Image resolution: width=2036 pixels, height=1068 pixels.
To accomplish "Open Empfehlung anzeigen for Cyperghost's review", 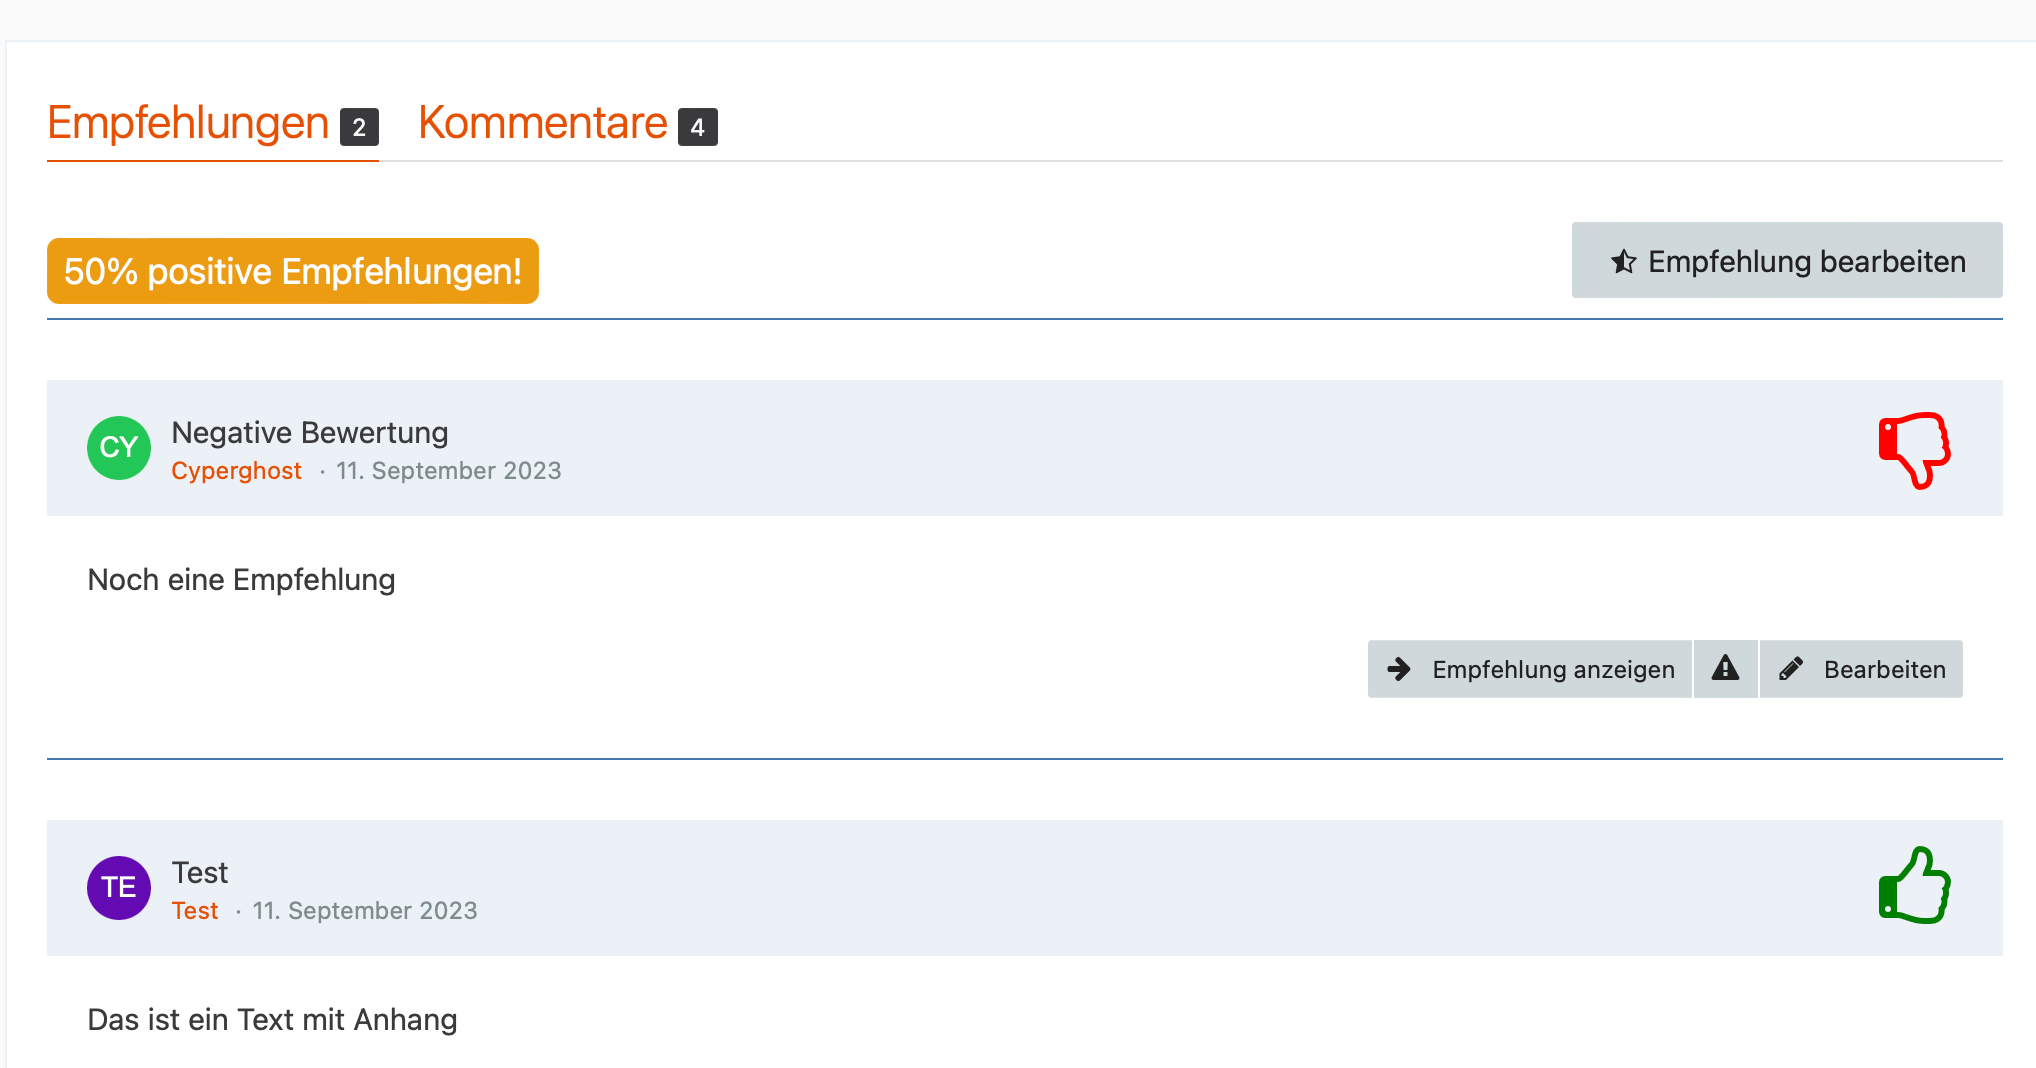I will coord(1552,669).
